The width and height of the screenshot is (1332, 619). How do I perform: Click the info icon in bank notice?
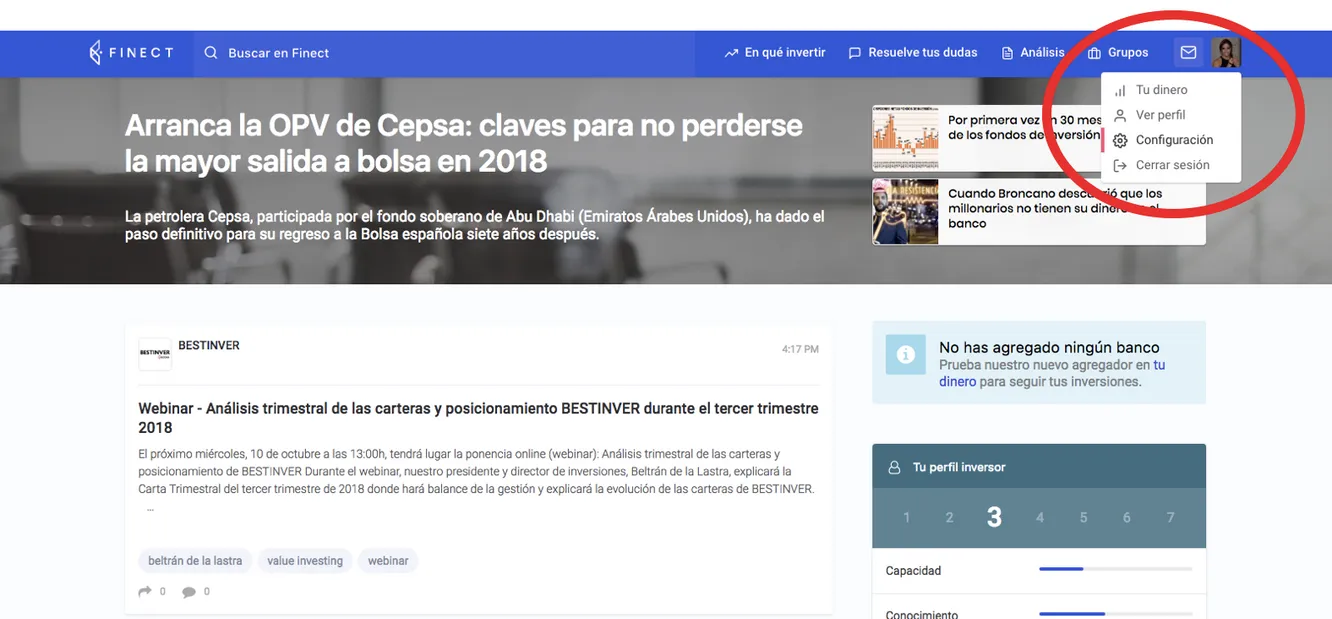[905, 355]
